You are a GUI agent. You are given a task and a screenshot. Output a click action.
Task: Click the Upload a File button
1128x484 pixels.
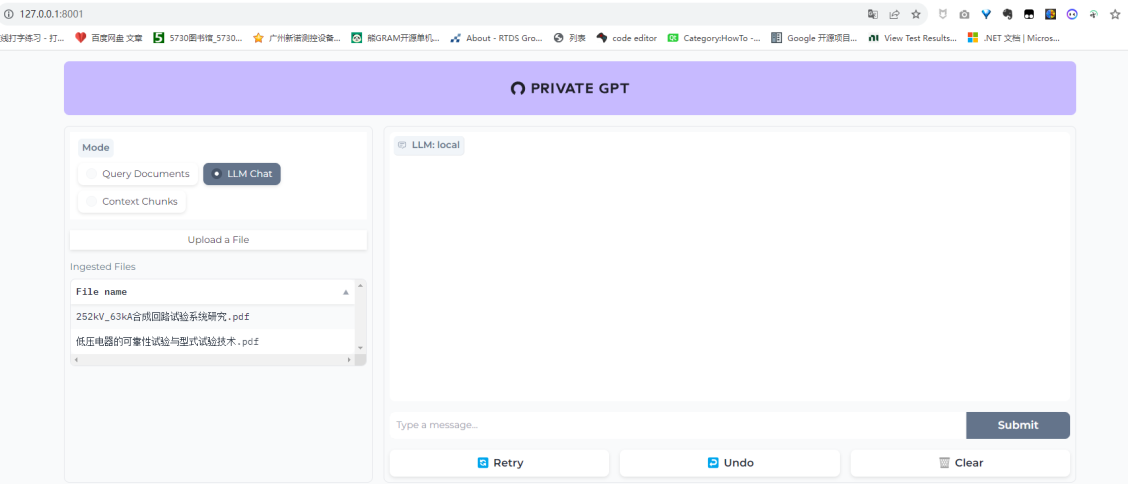click(x=218, y=239)
